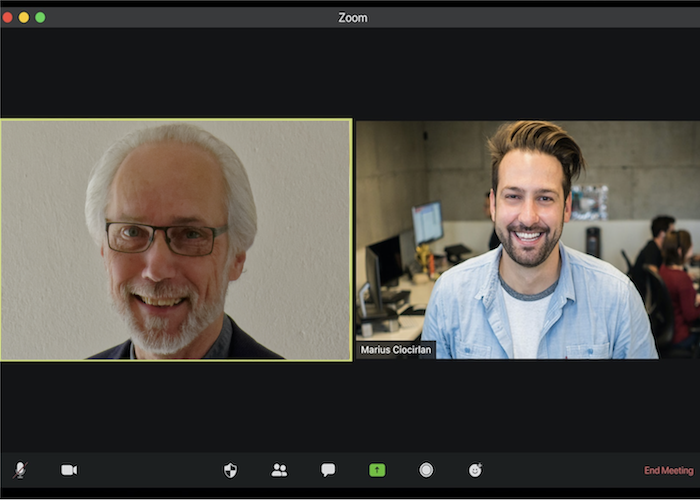Screen dimensions: 700x500
Task: Start recording with the Record icon
Action: [426, 470]
